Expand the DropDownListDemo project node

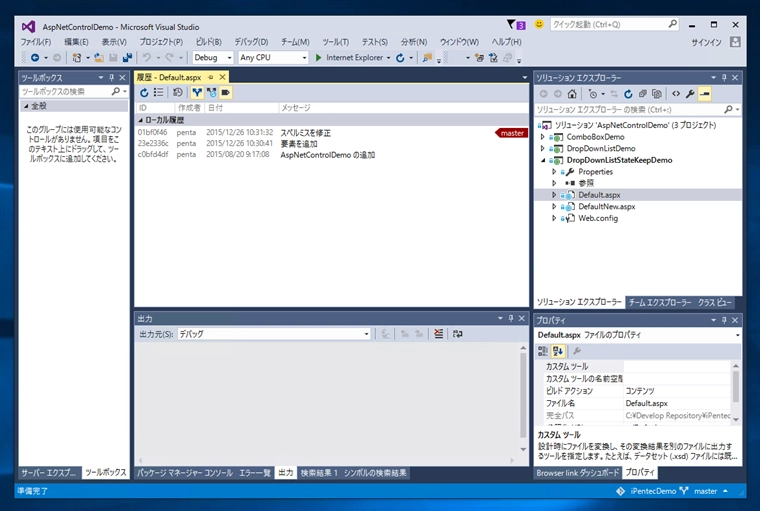(543, 148)
